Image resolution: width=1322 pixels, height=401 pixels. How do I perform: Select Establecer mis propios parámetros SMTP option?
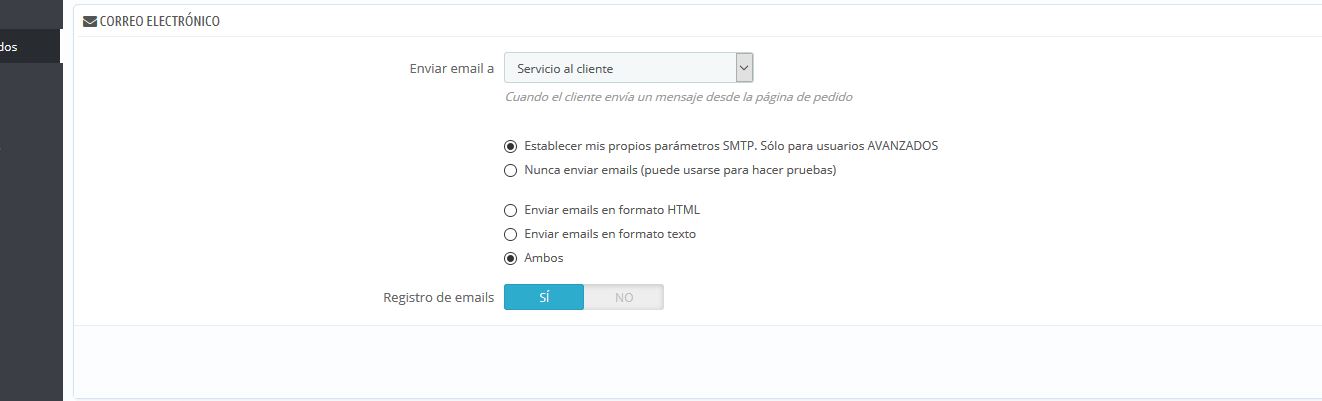coord(511,146)
